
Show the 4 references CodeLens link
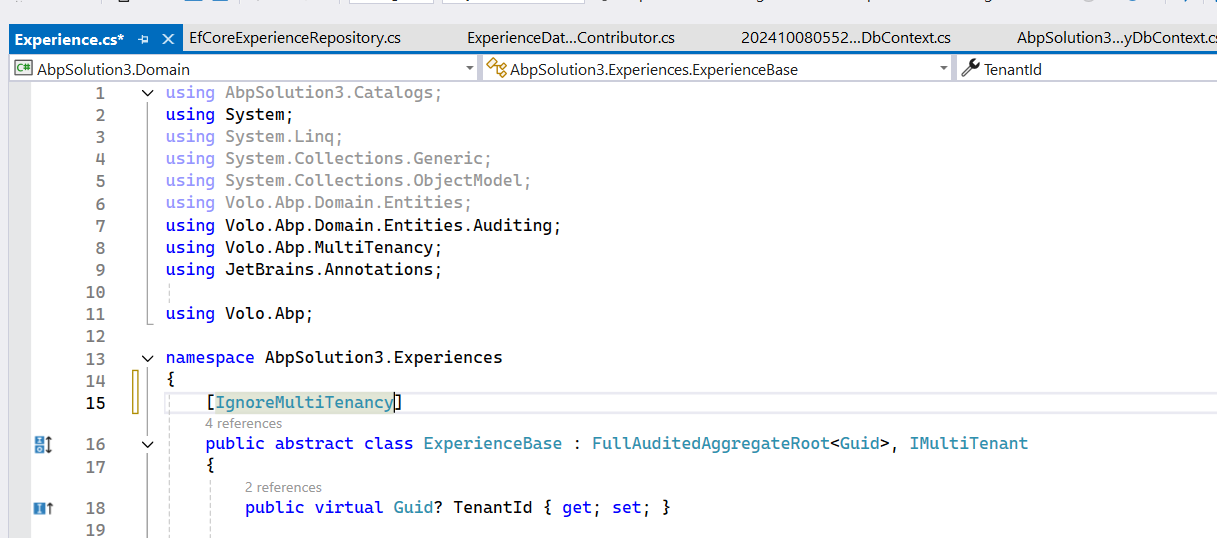[x=243, y=423]
